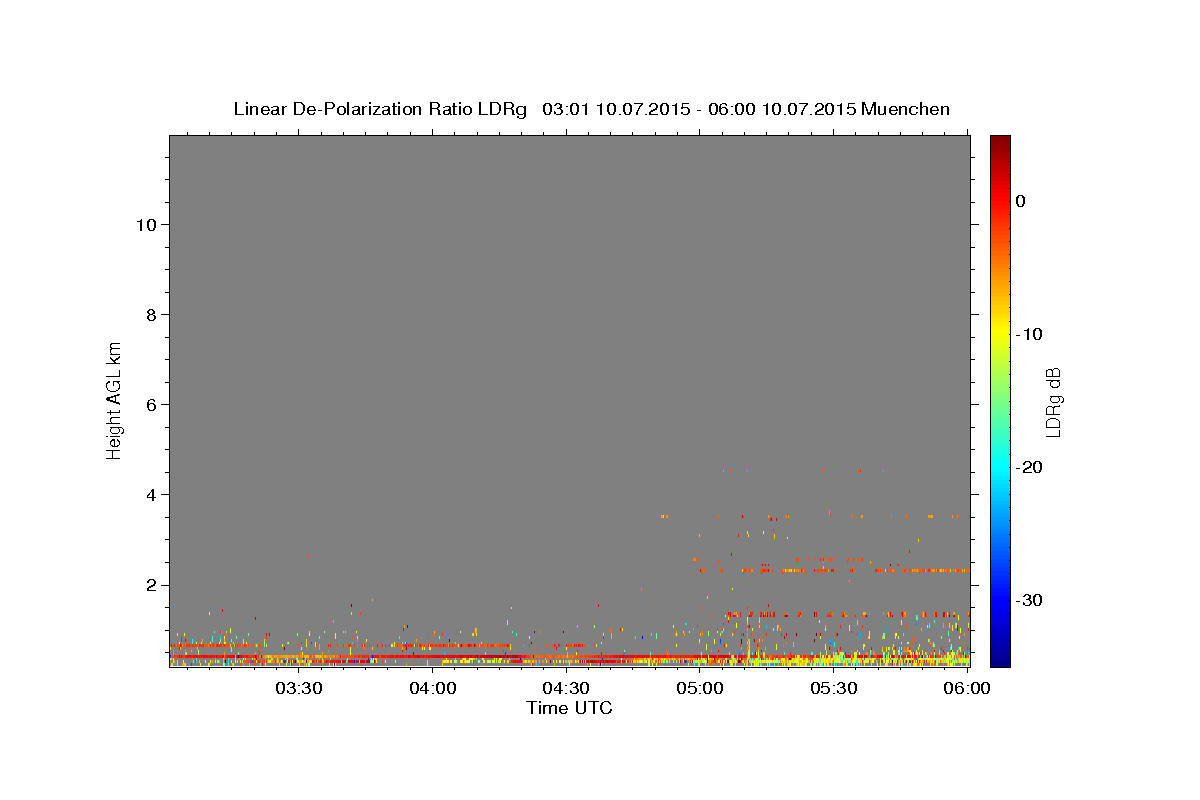Click the height tick label 6
Image resolution: width=1200 pixels, height=800 pixels.
149,404
